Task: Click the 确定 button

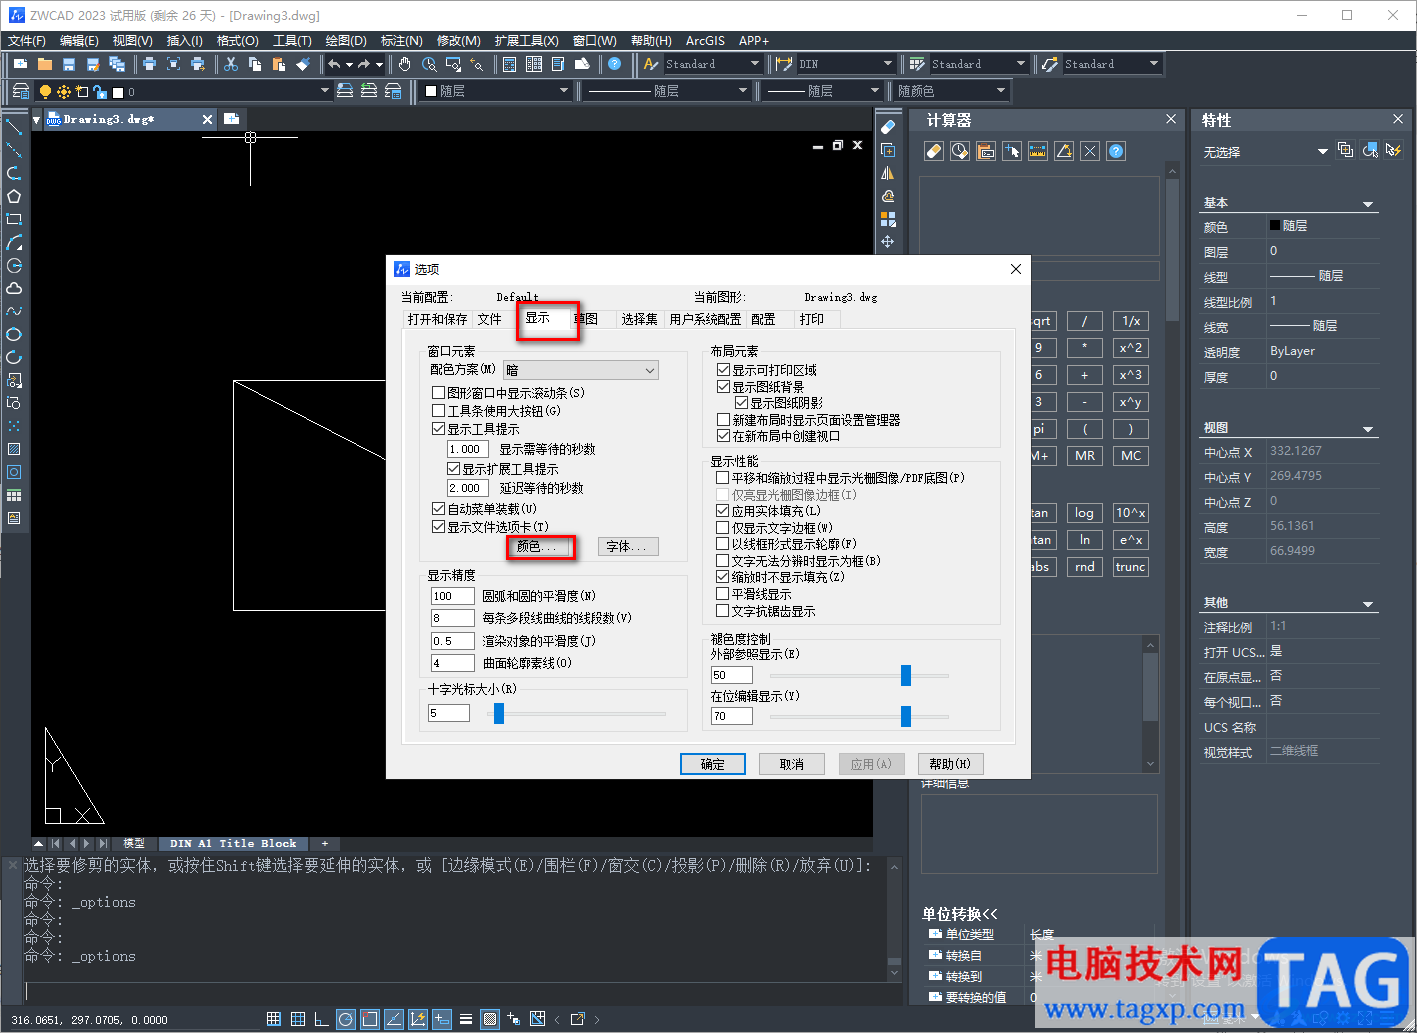Action: [713, 764]
